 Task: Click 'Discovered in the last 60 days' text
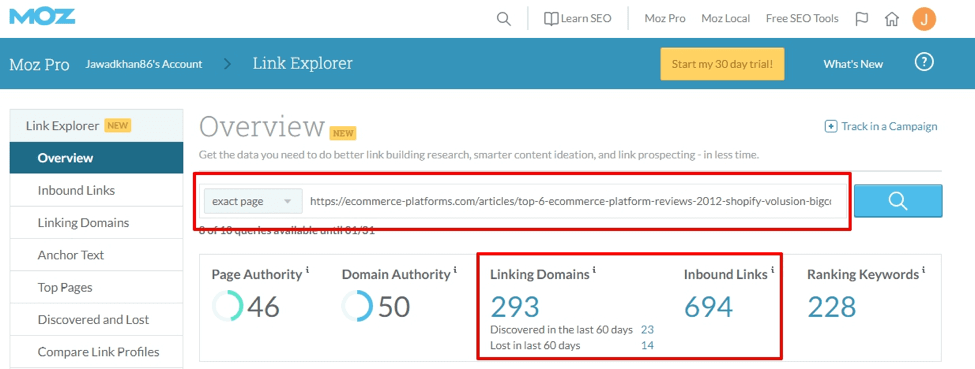click(561, 330)
